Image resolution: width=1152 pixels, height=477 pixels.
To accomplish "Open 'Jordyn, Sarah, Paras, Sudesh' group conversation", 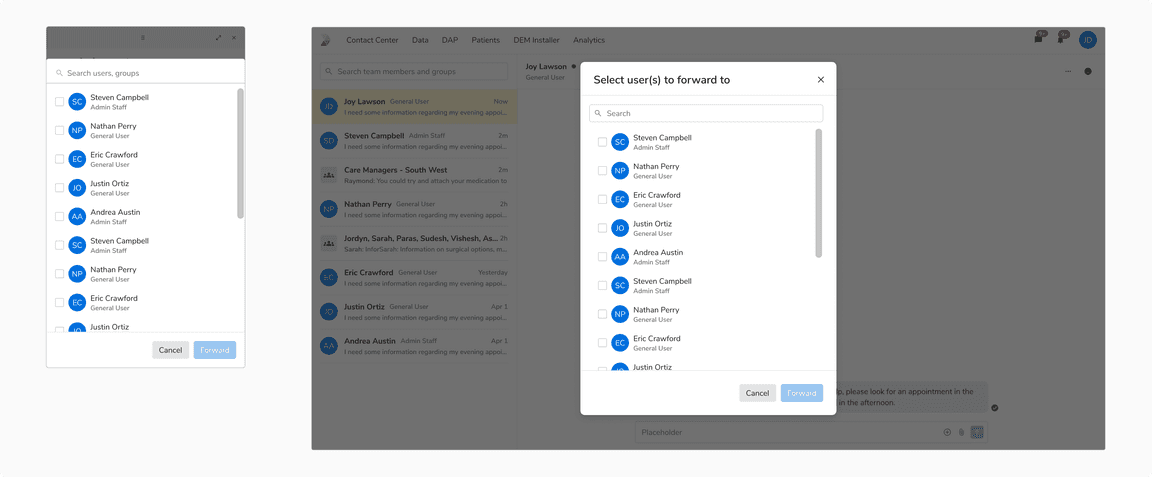I will [414, 243].
